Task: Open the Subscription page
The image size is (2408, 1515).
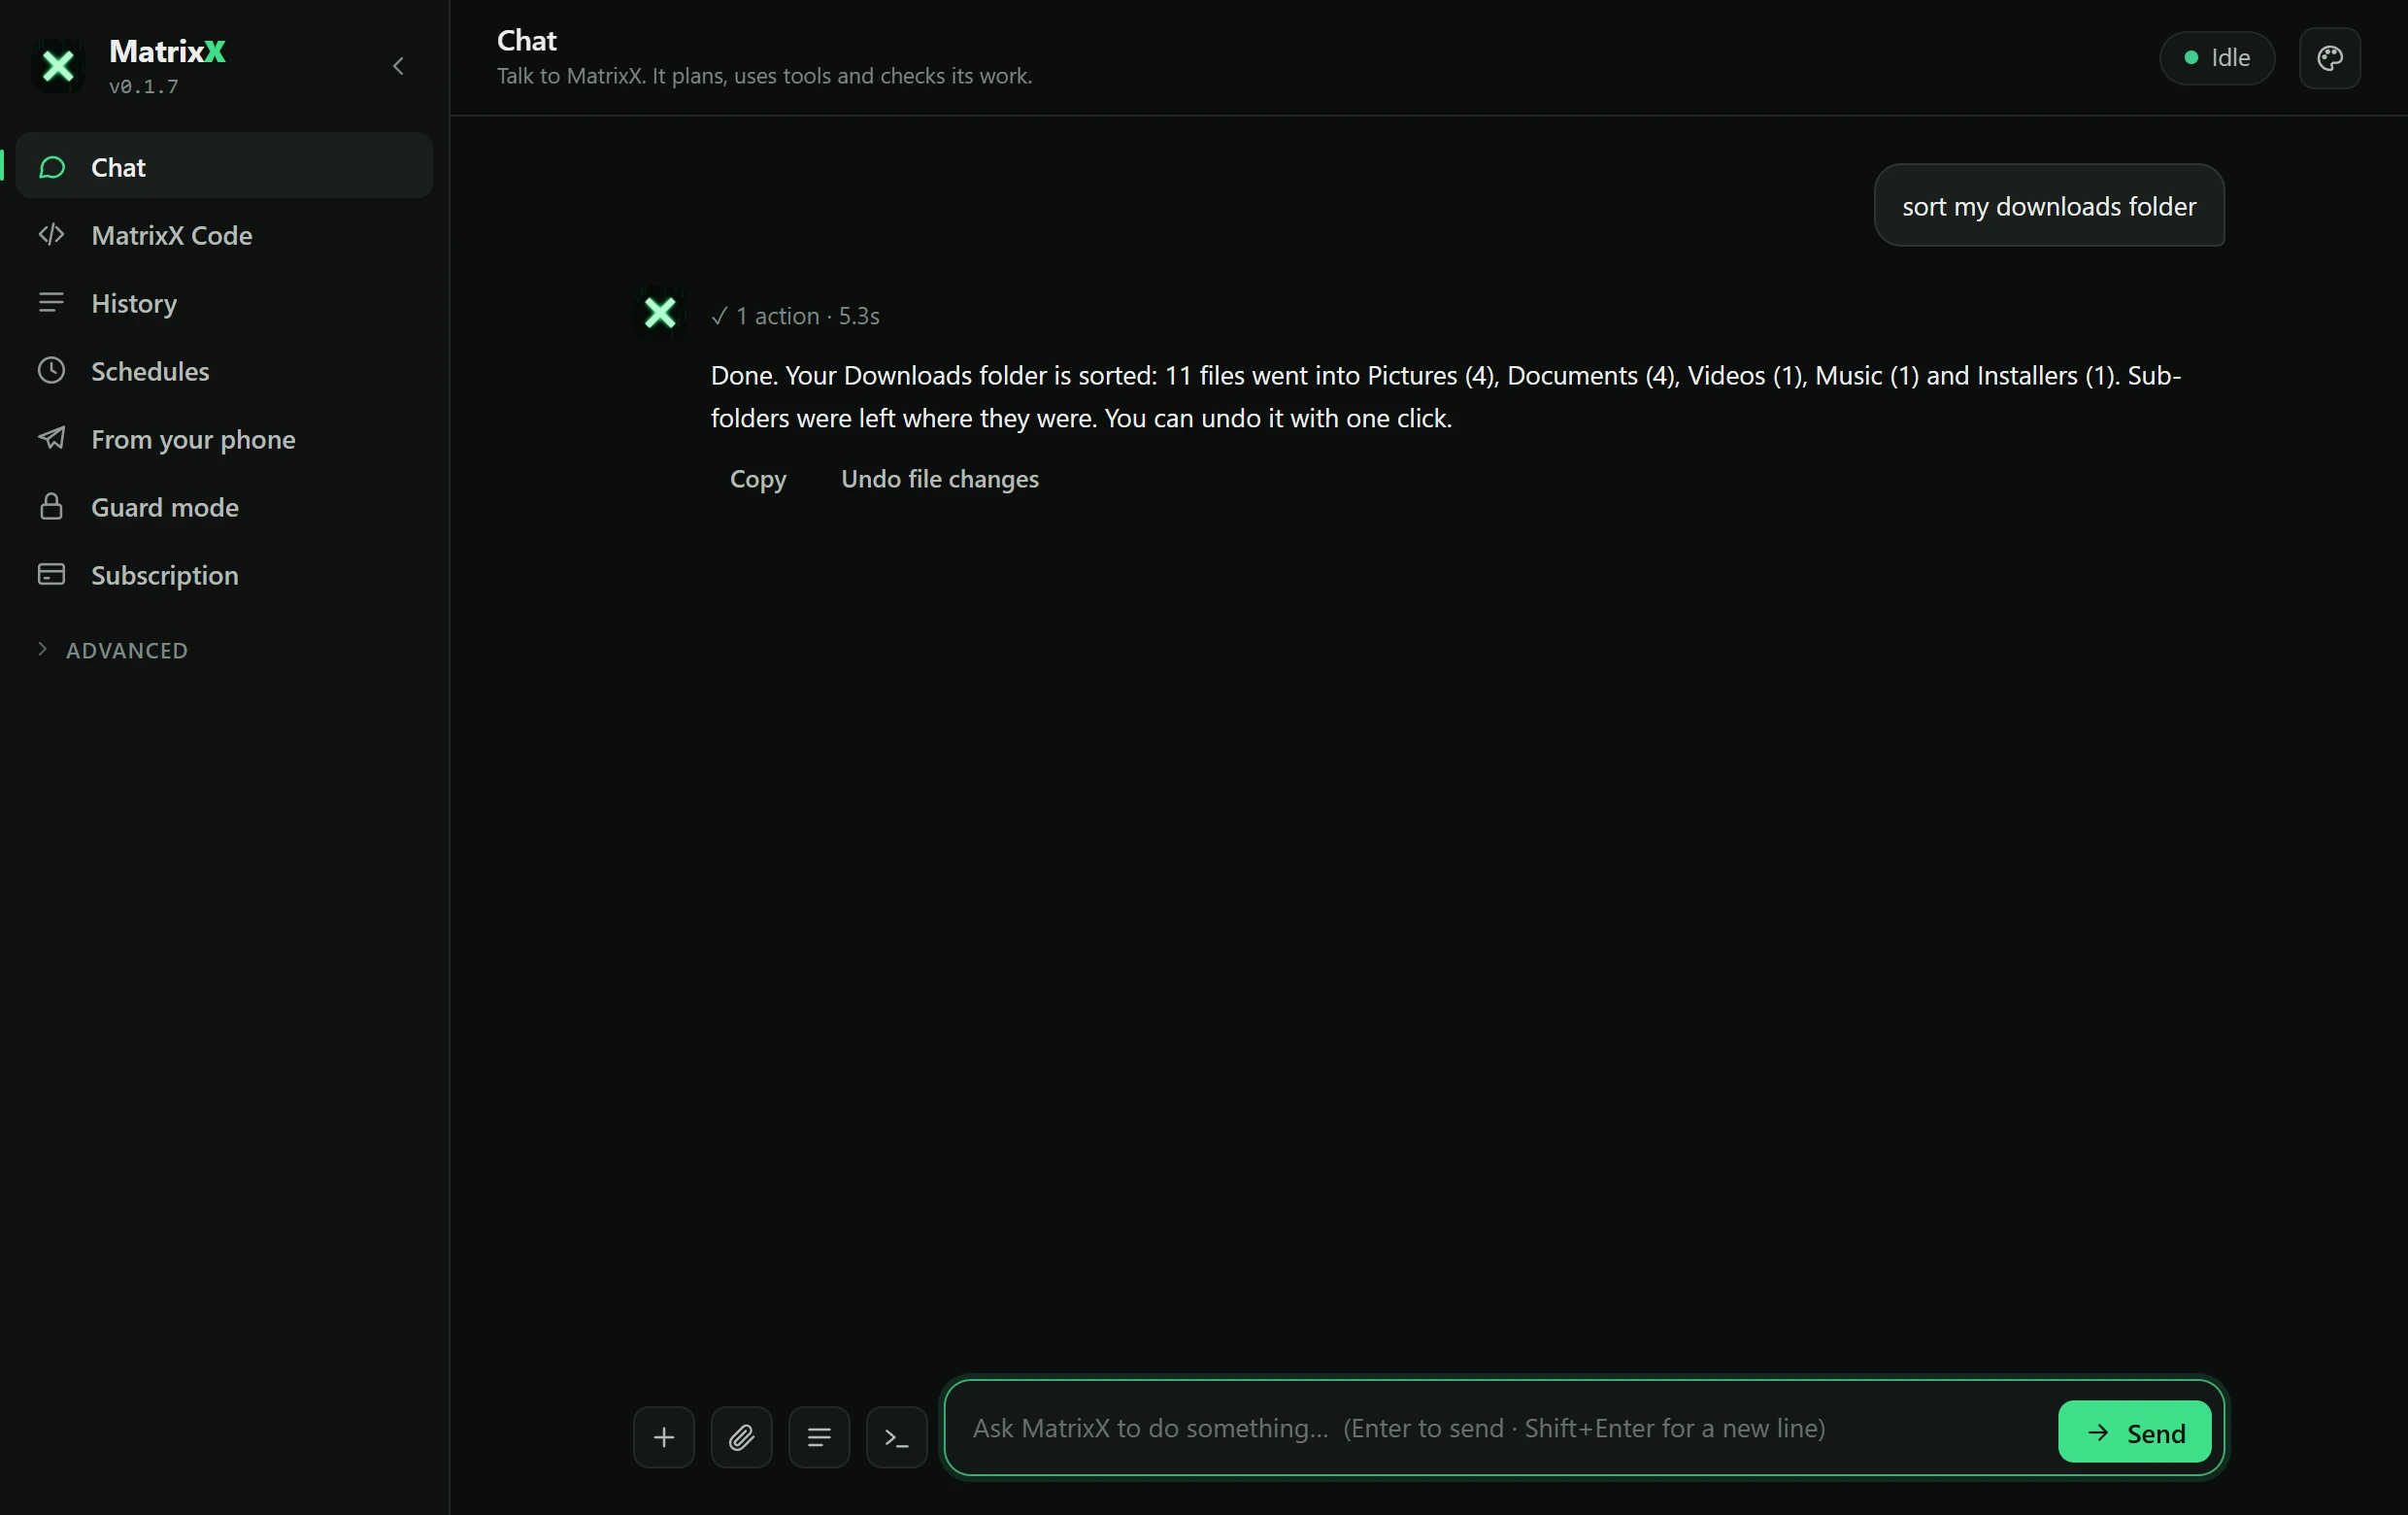Action: pos(224,574)
